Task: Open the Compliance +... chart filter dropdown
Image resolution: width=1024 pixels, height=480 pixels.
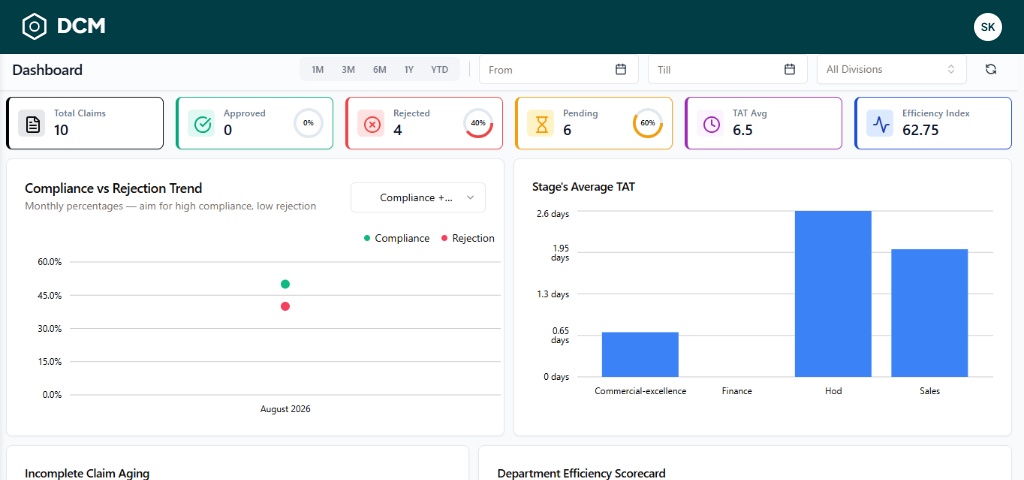Action: [x=418, y=197]
